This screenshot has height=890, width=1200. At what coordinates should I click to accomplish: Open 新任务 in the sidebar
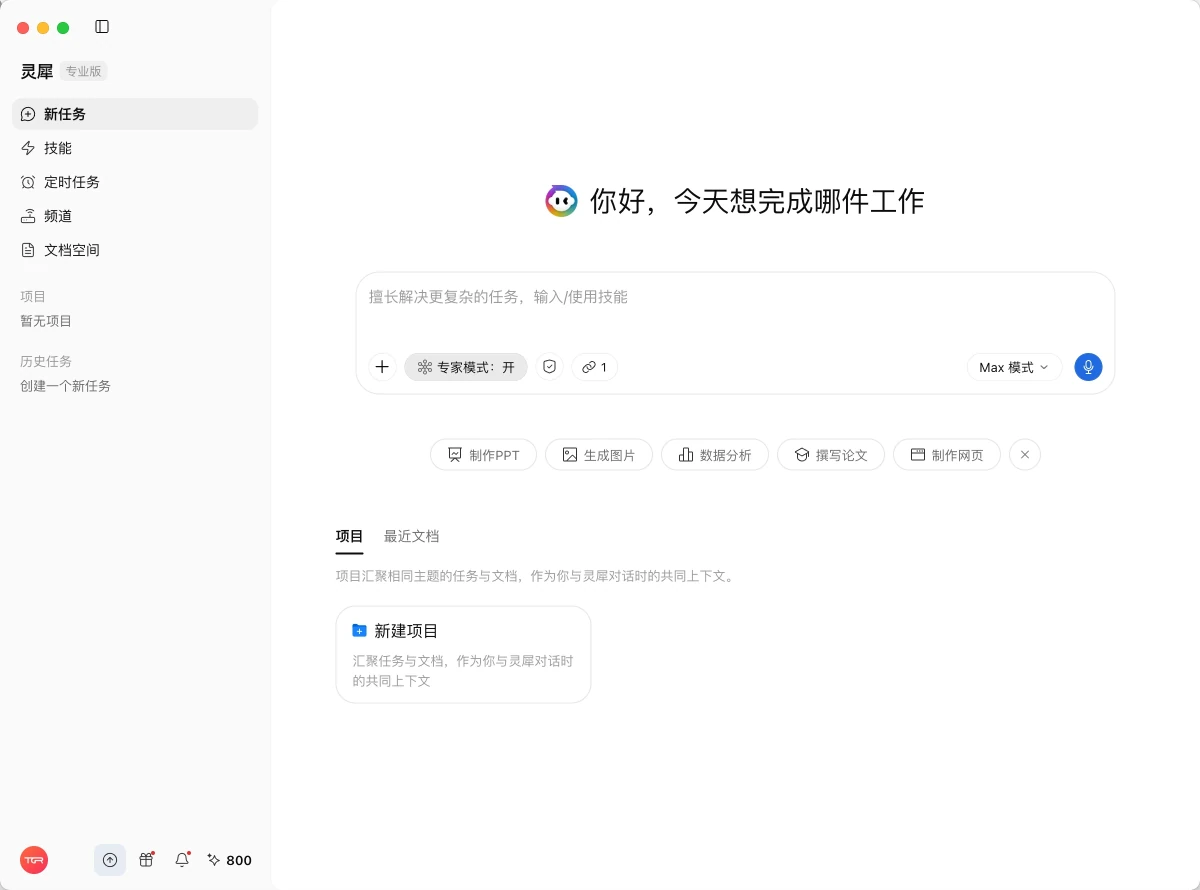135,114
